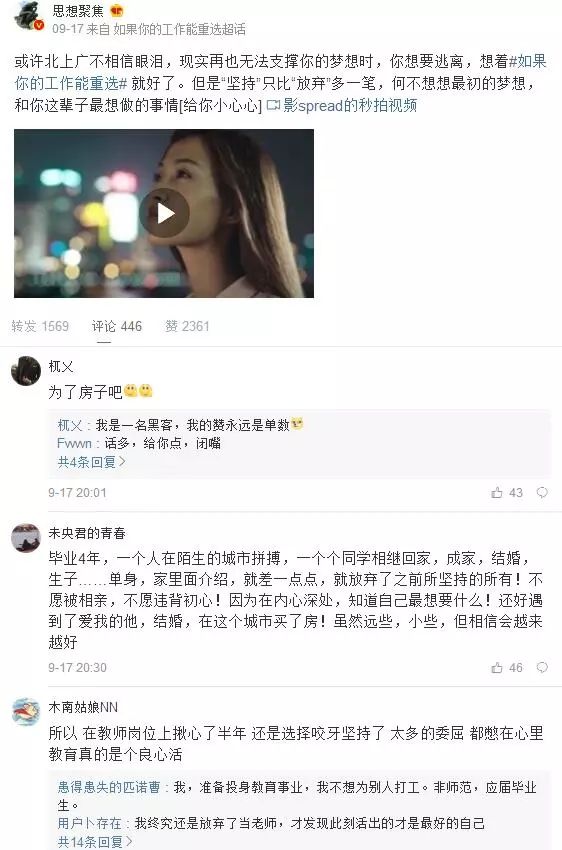Expand 共4条回复 replies

click(92, 462)
